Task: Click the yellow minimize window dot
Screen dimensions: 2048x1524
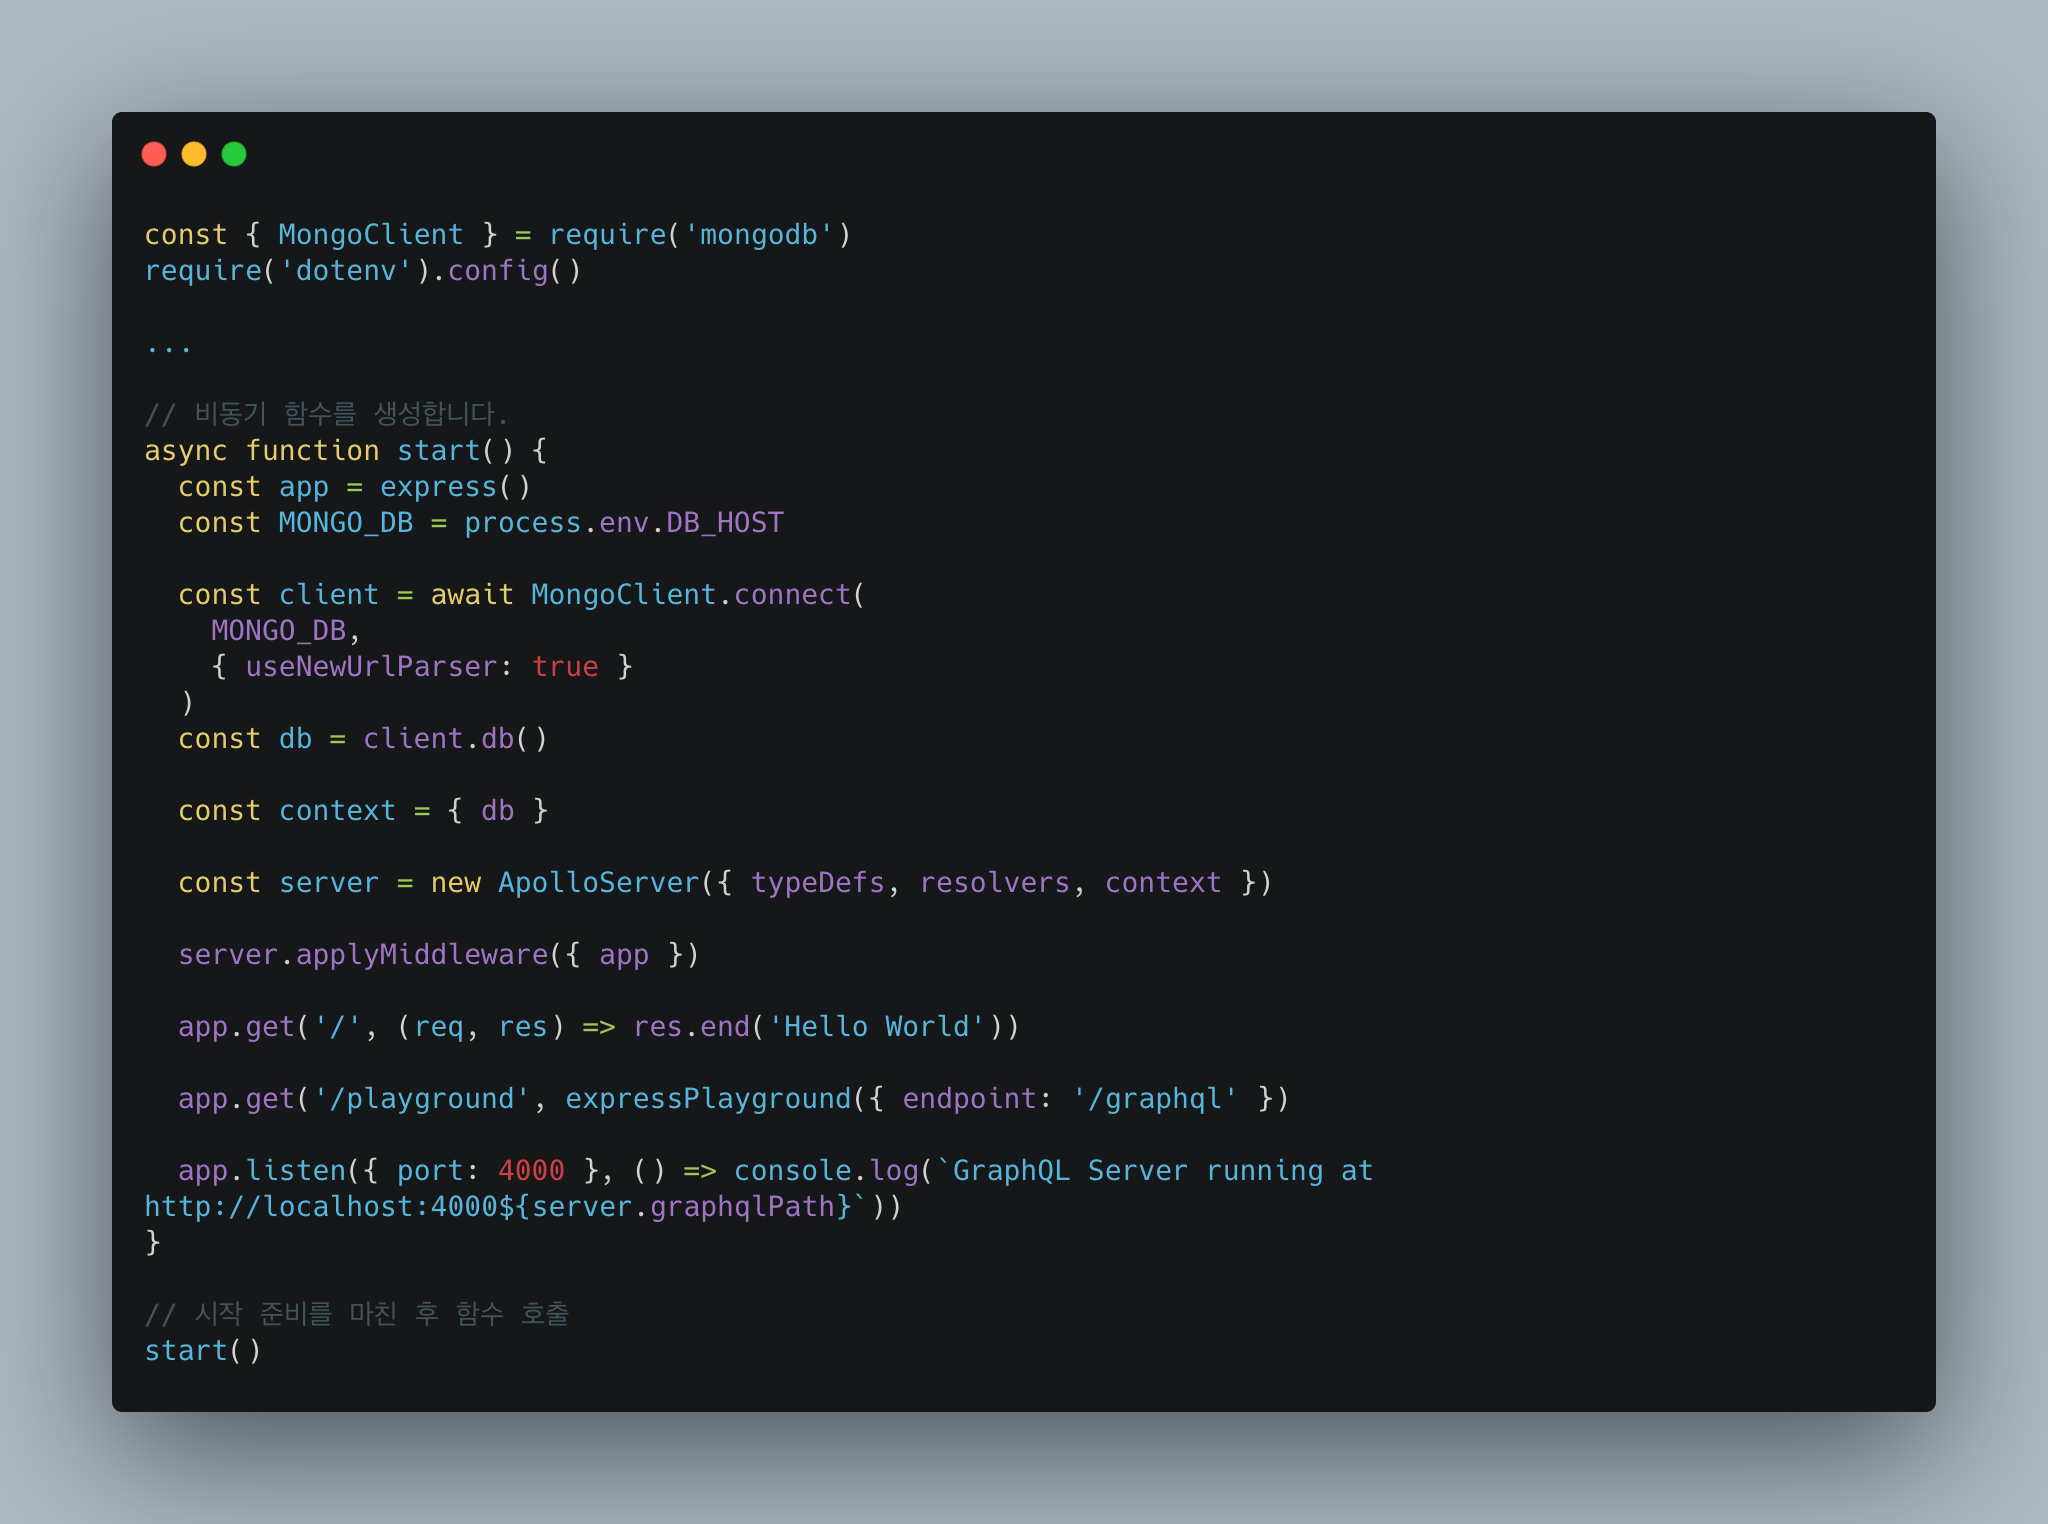Action: click(x=194, y=154)
